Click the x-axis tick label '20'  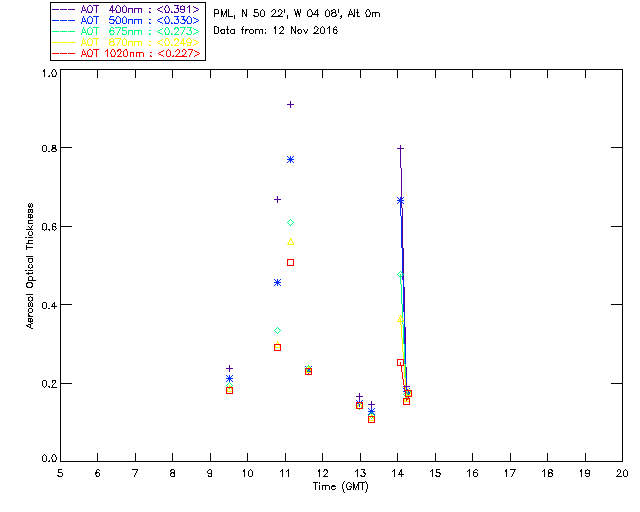pyautogui.click(x=622, y=473)
